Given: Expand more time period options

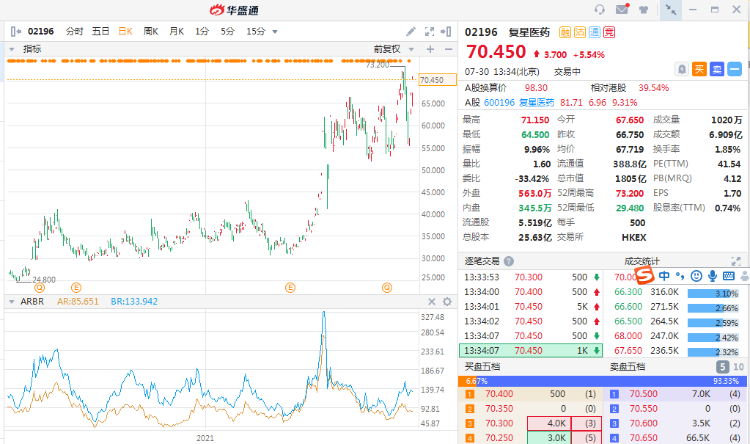Looking at the screenshot, I should [x=277, y=31].
